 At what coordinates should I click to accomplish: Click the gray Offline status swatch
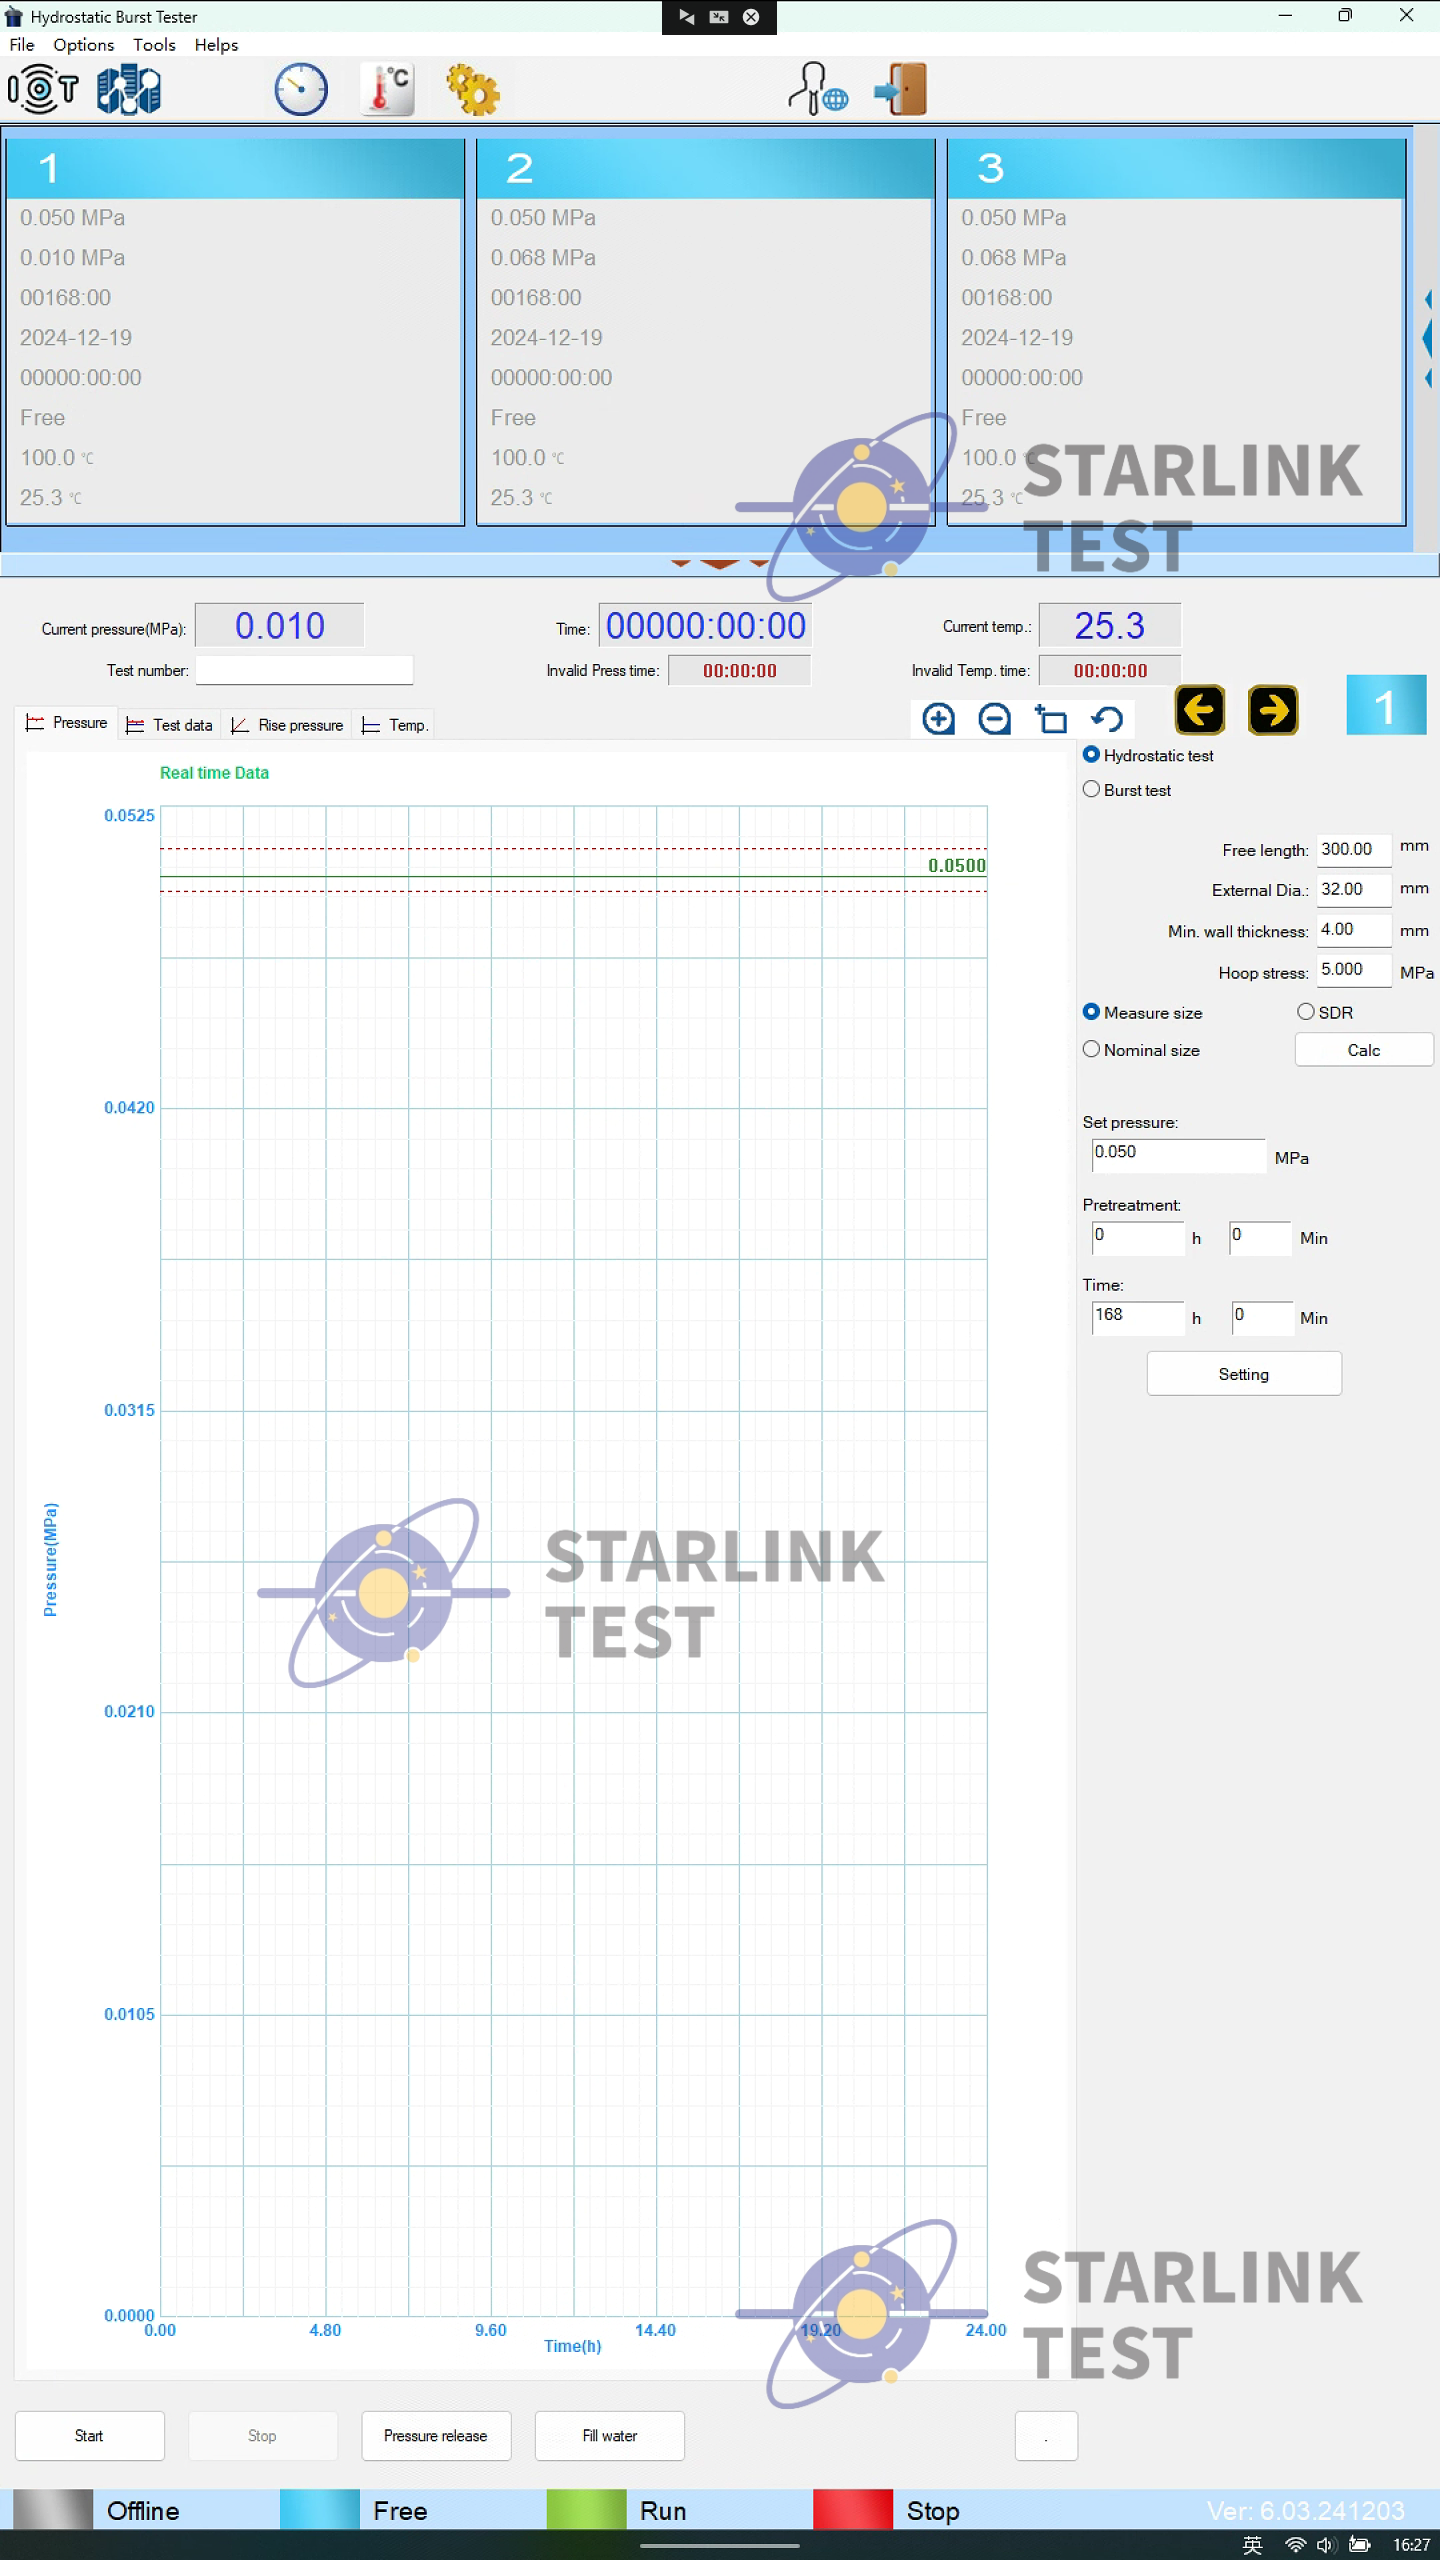click(x=53, y=2510)
